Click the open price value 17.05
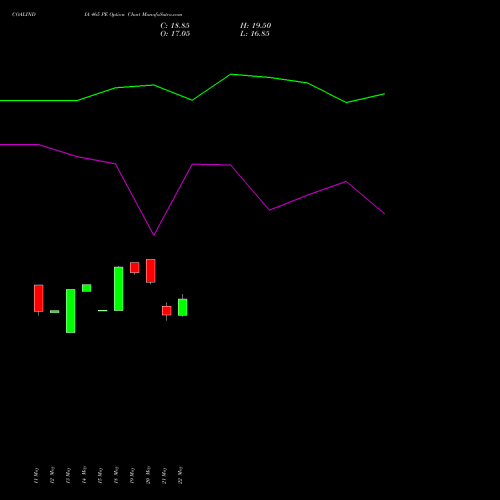This screenshot has height=500, width=500. 180,34
